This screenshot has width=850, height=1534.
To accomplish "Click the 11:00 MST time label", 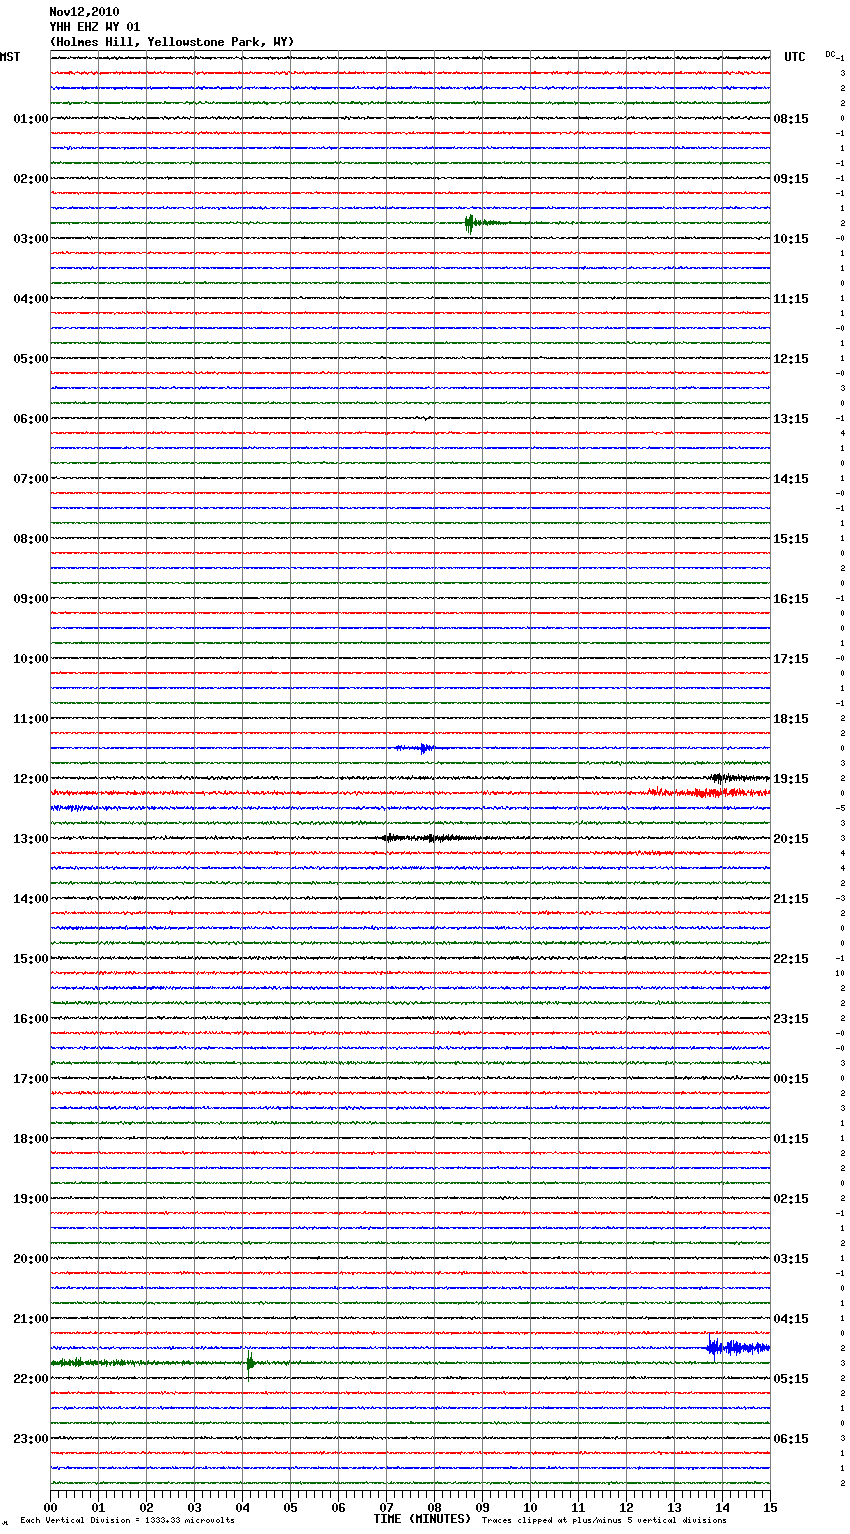I will click(x=31, y=719).
